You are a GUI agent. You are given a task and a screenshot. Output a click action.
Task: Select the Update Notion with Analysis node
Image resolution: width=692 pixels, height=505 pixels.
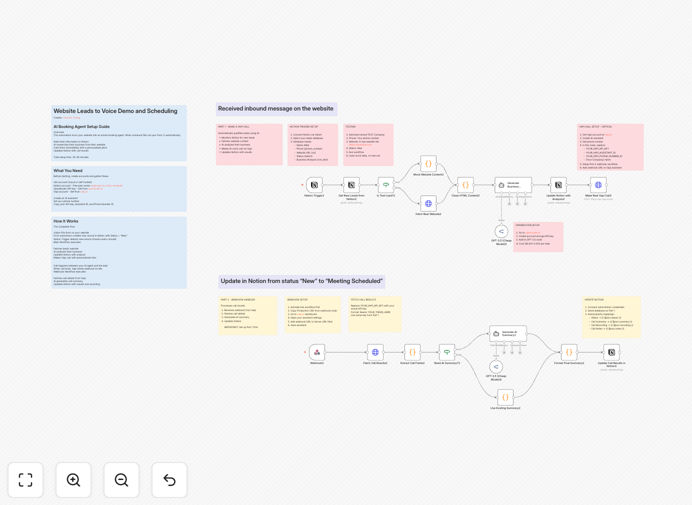tap(558, 185)
